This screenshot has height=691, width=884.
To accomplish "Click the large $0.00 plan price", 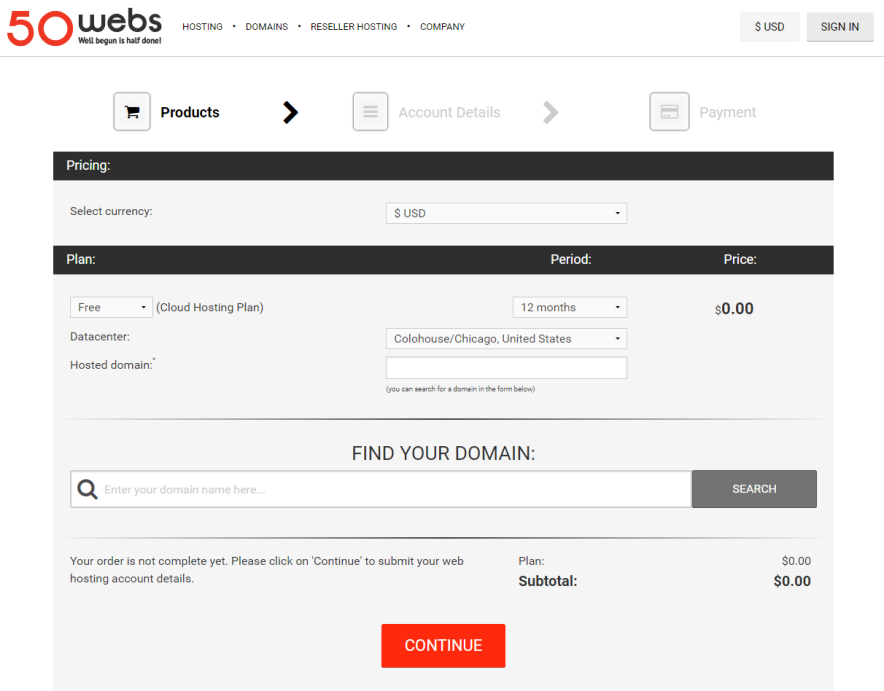I will (734, 309).
